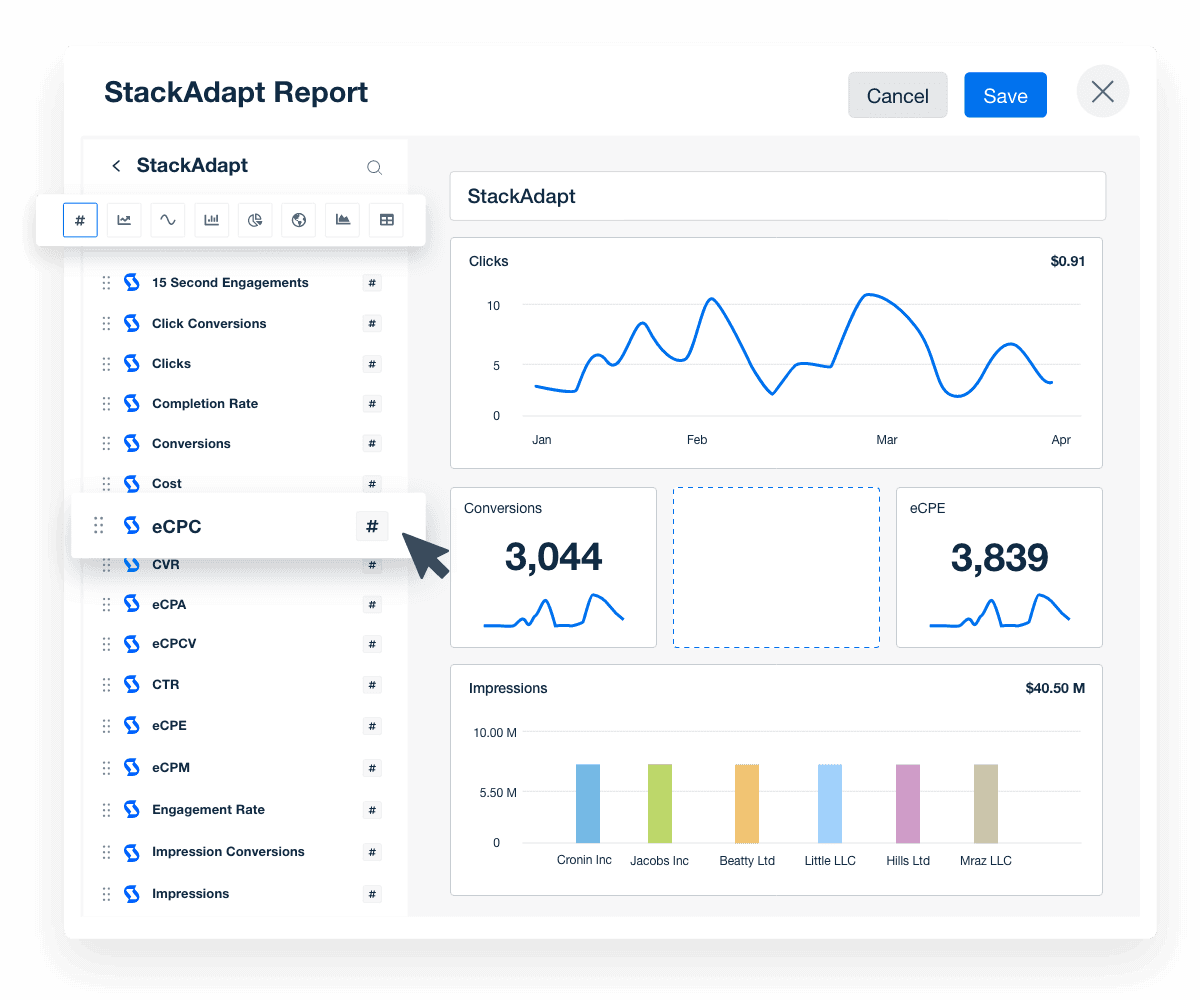The image size is (1200, 1000).
Task: Pick the bar chart visualization icon
Action: click(211, 220)
